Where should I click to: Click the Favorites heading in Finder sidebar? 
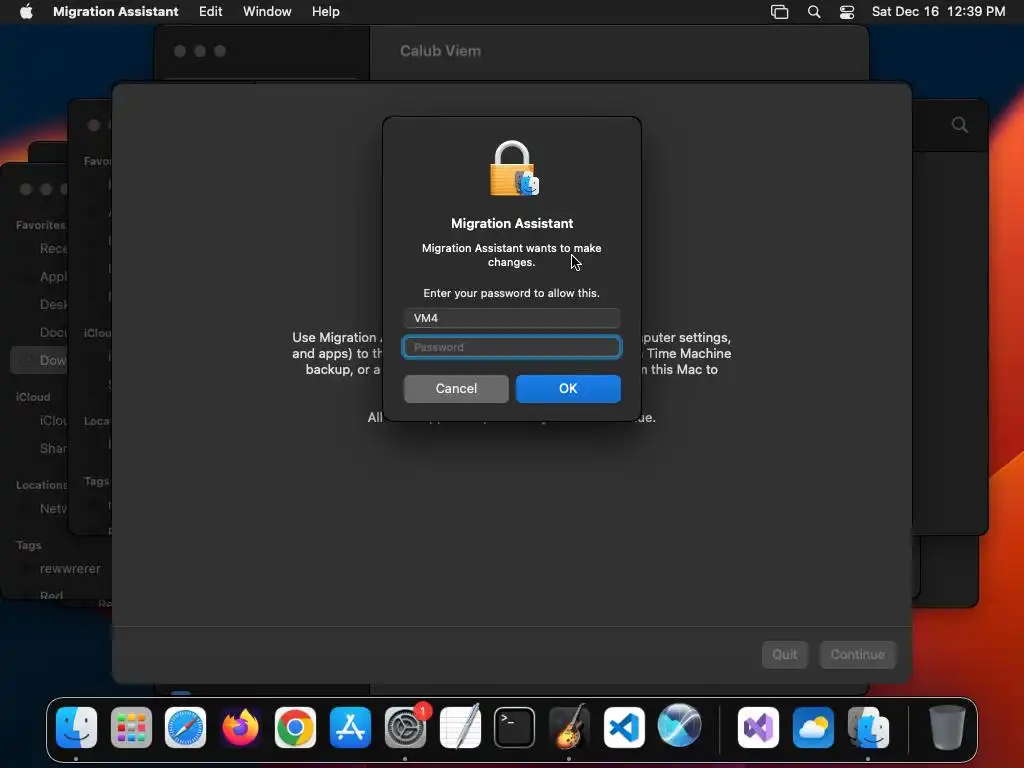(x=40, y=225)
